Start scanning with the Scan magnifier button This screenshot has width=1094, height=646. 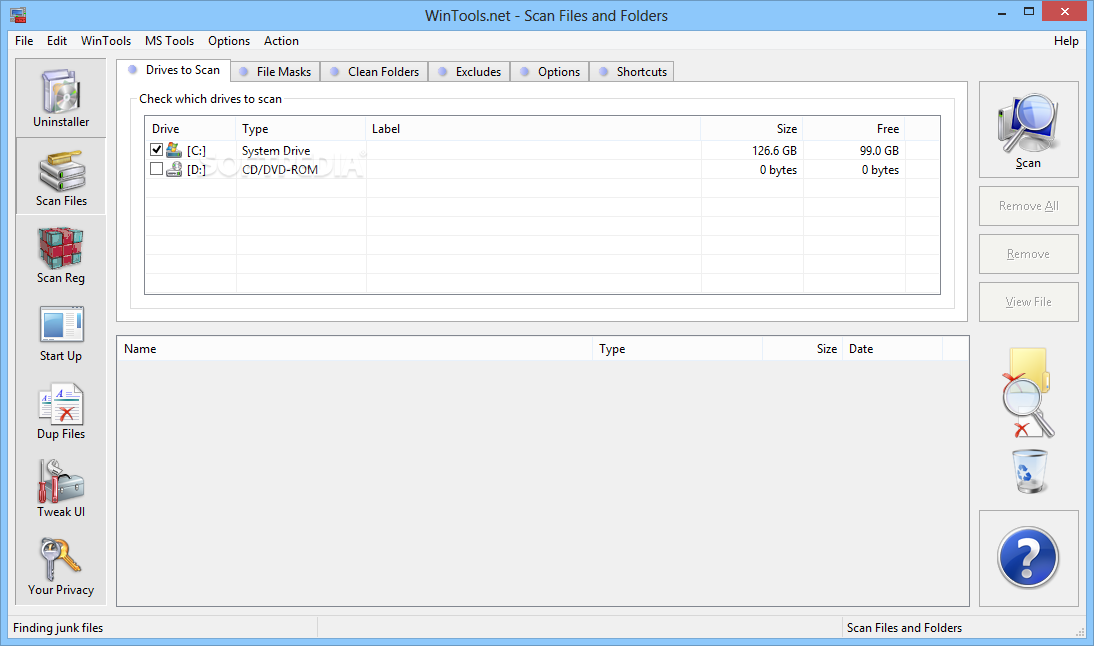pyautogui.click(x=1028, y=130)
